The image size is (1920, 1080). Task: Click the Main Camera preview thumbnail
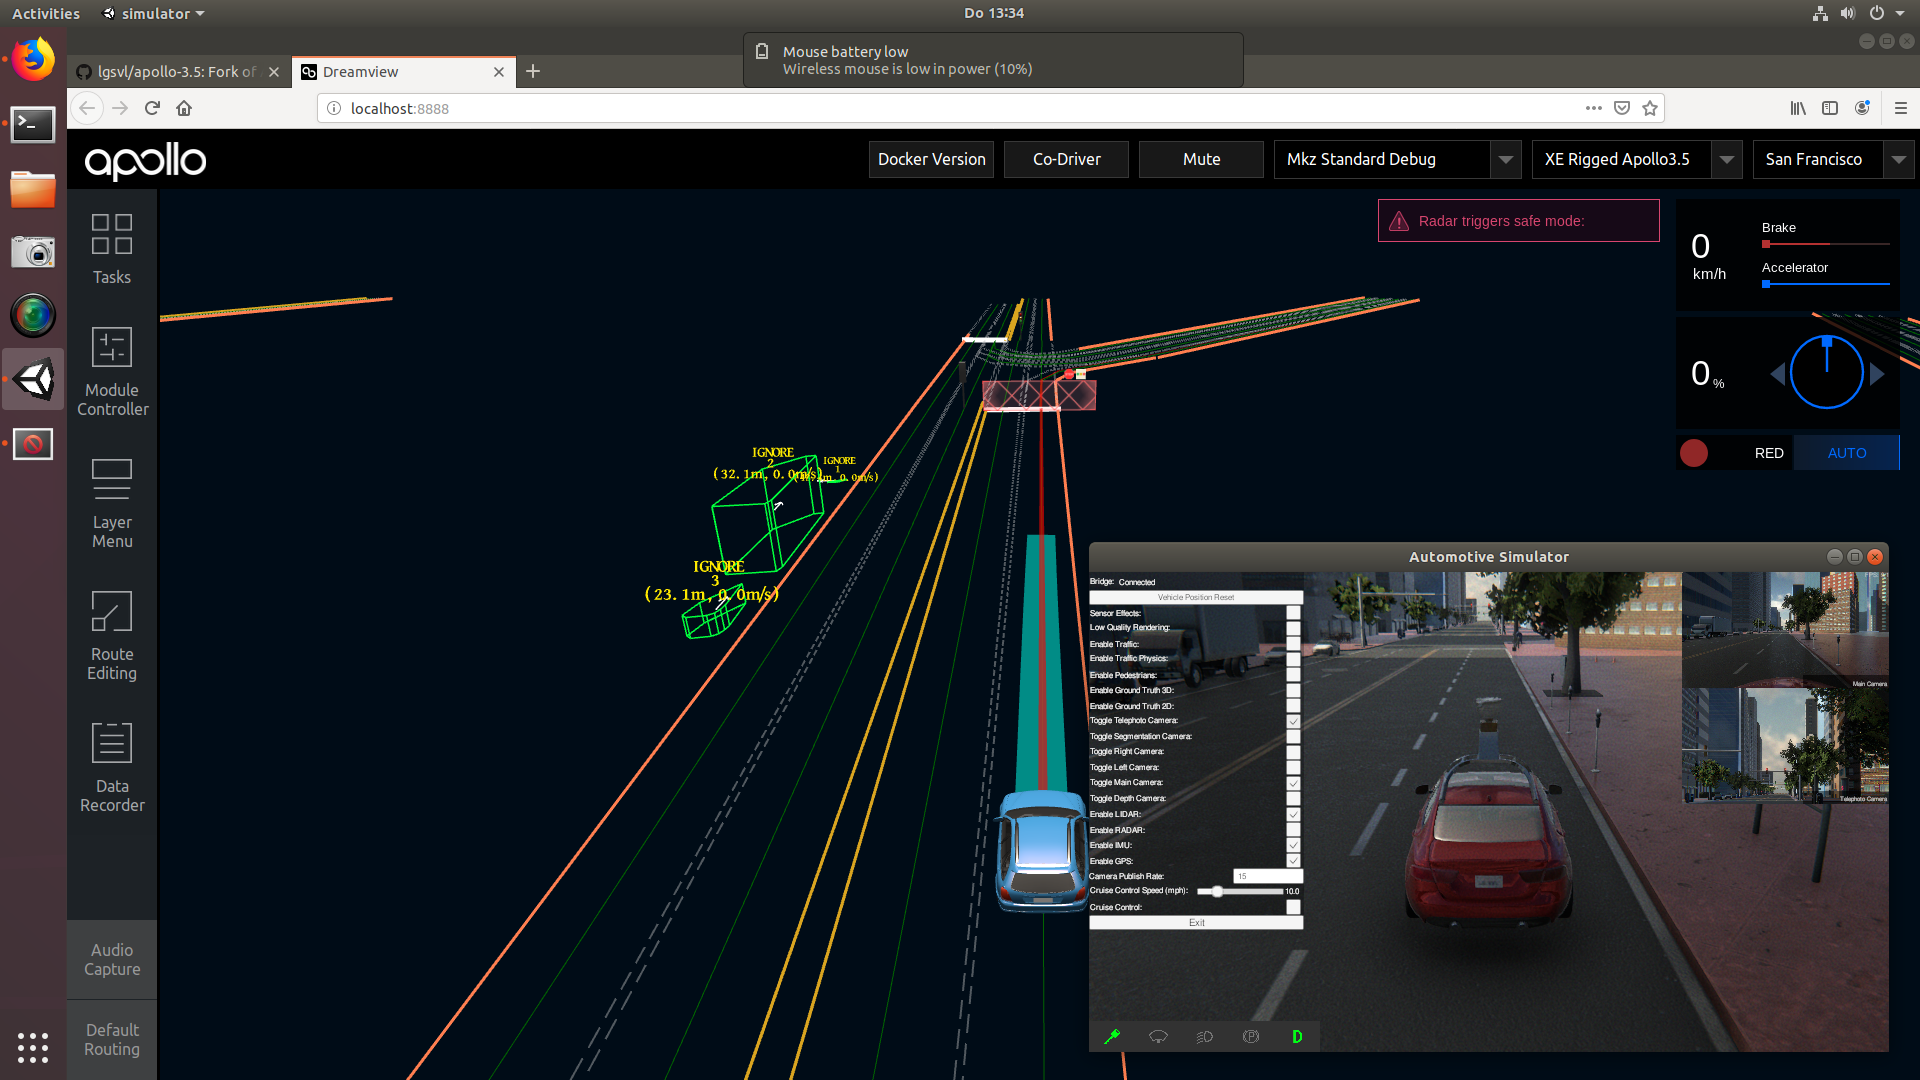pos(1785,630)
